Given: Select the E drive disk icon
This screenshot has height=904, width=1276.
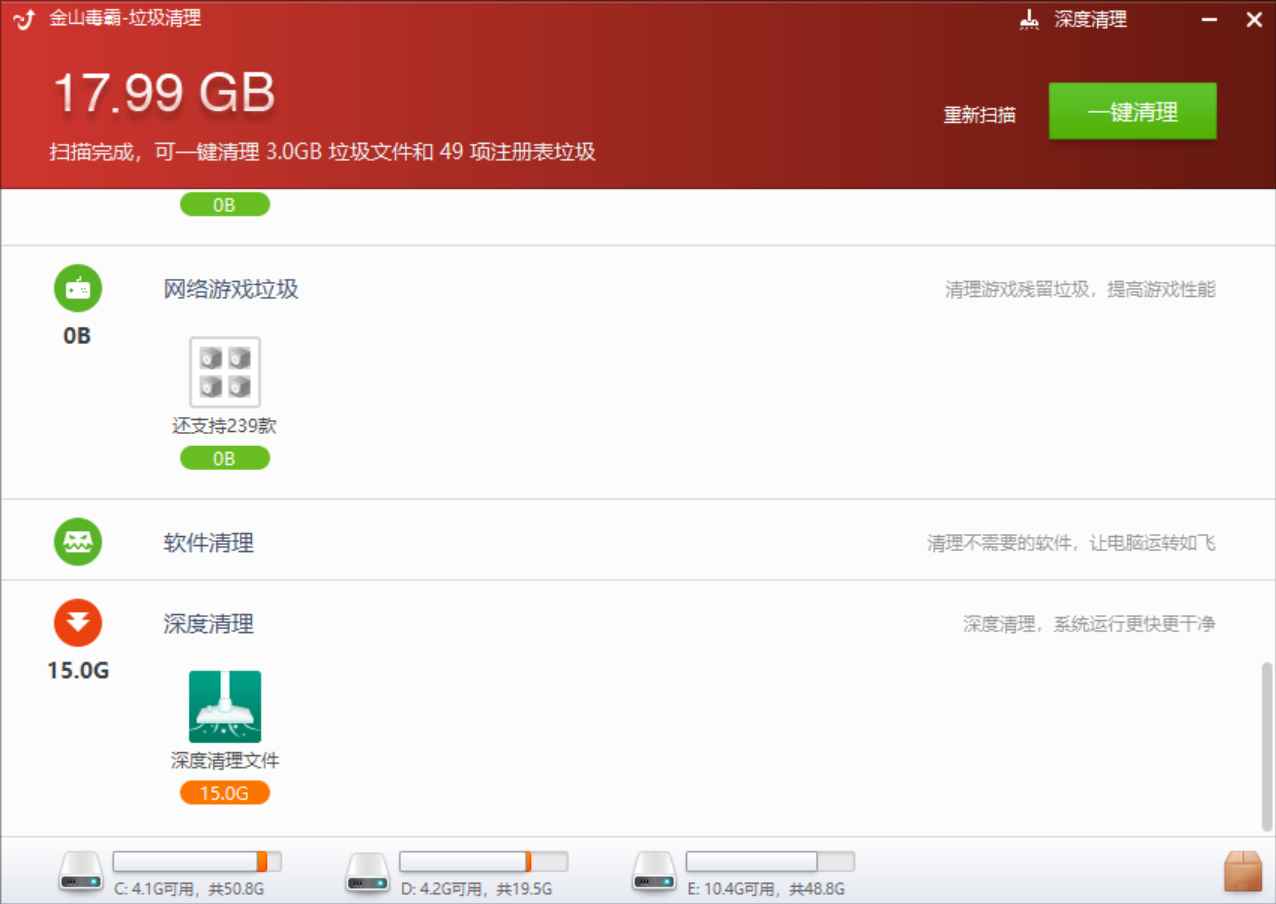Looking at the screenshot, I should pyautogui.click(x=654, y=868).
